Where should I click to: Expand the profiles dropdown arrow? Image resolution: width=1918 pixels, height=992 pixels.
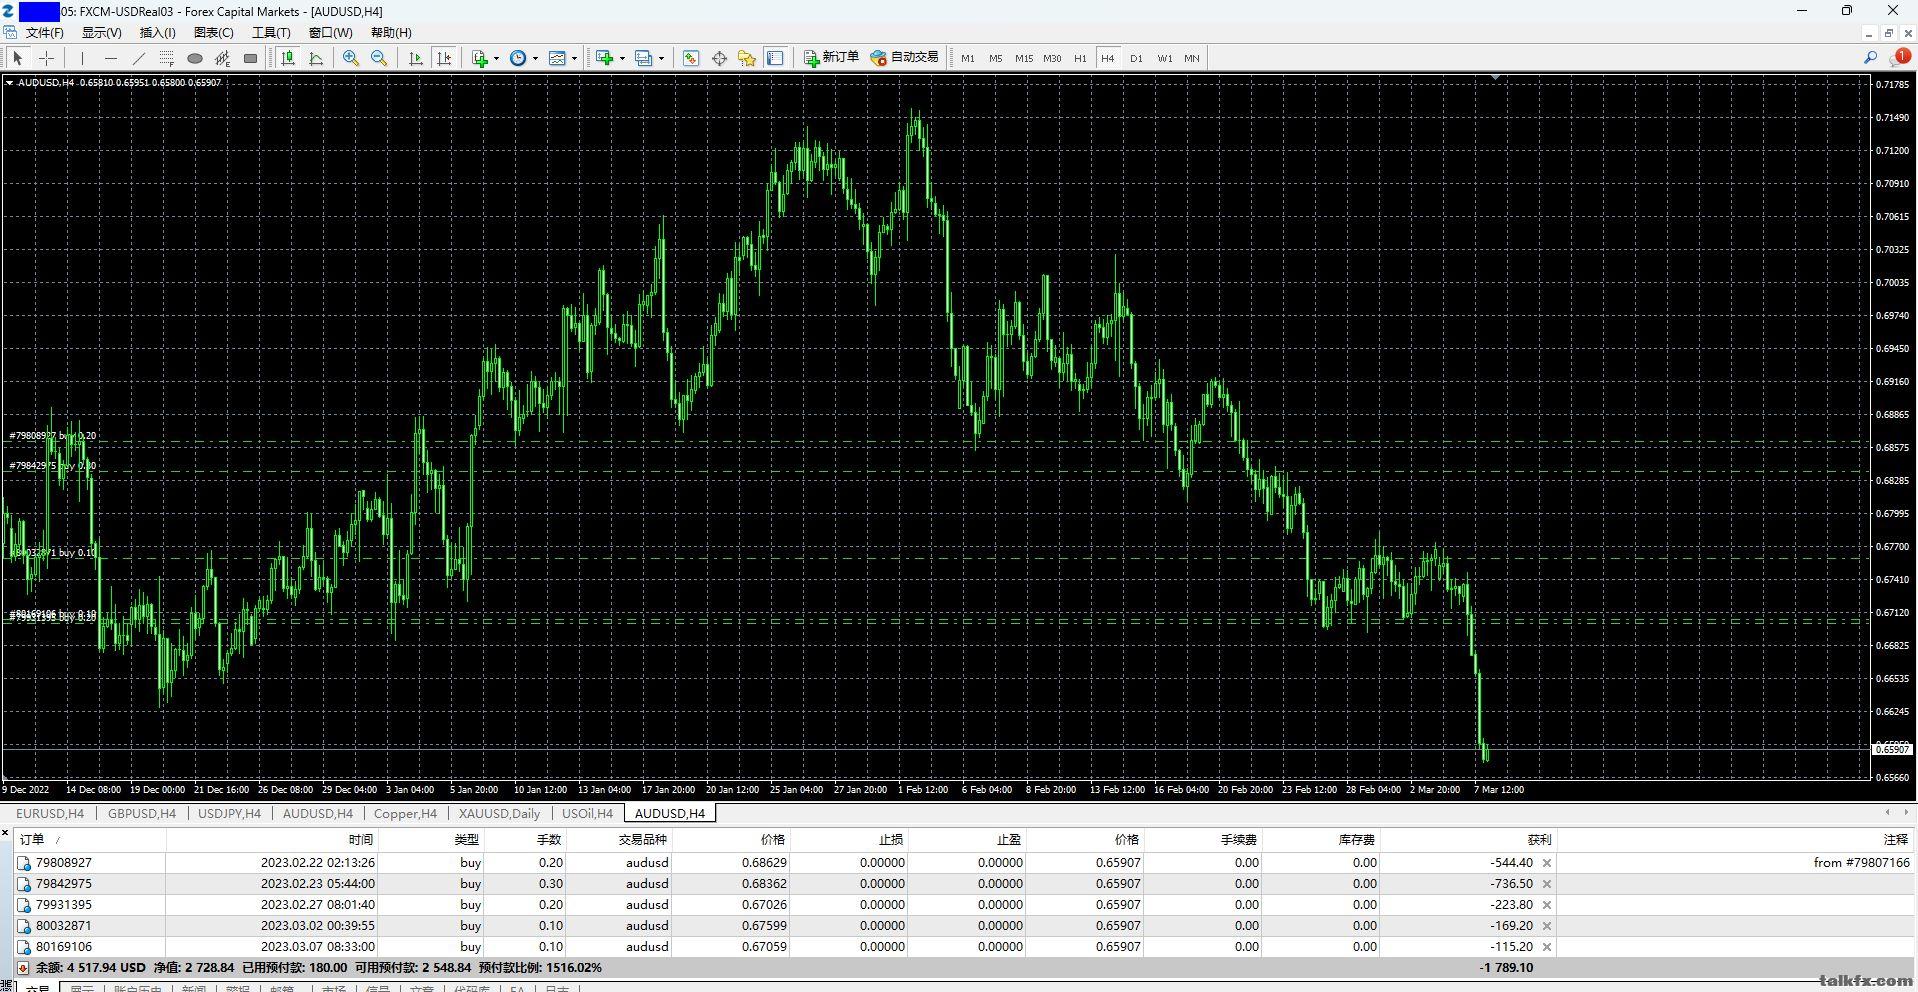661,58
